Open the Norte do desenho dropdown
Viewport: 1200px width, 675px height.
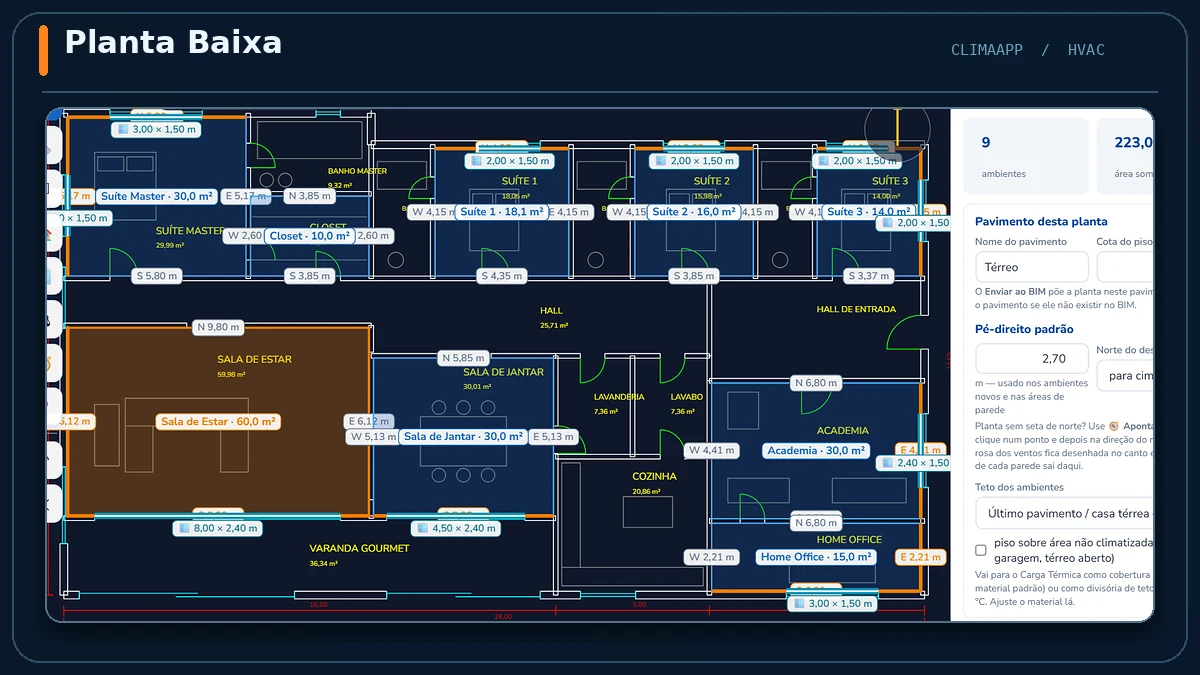[1125, 375]
